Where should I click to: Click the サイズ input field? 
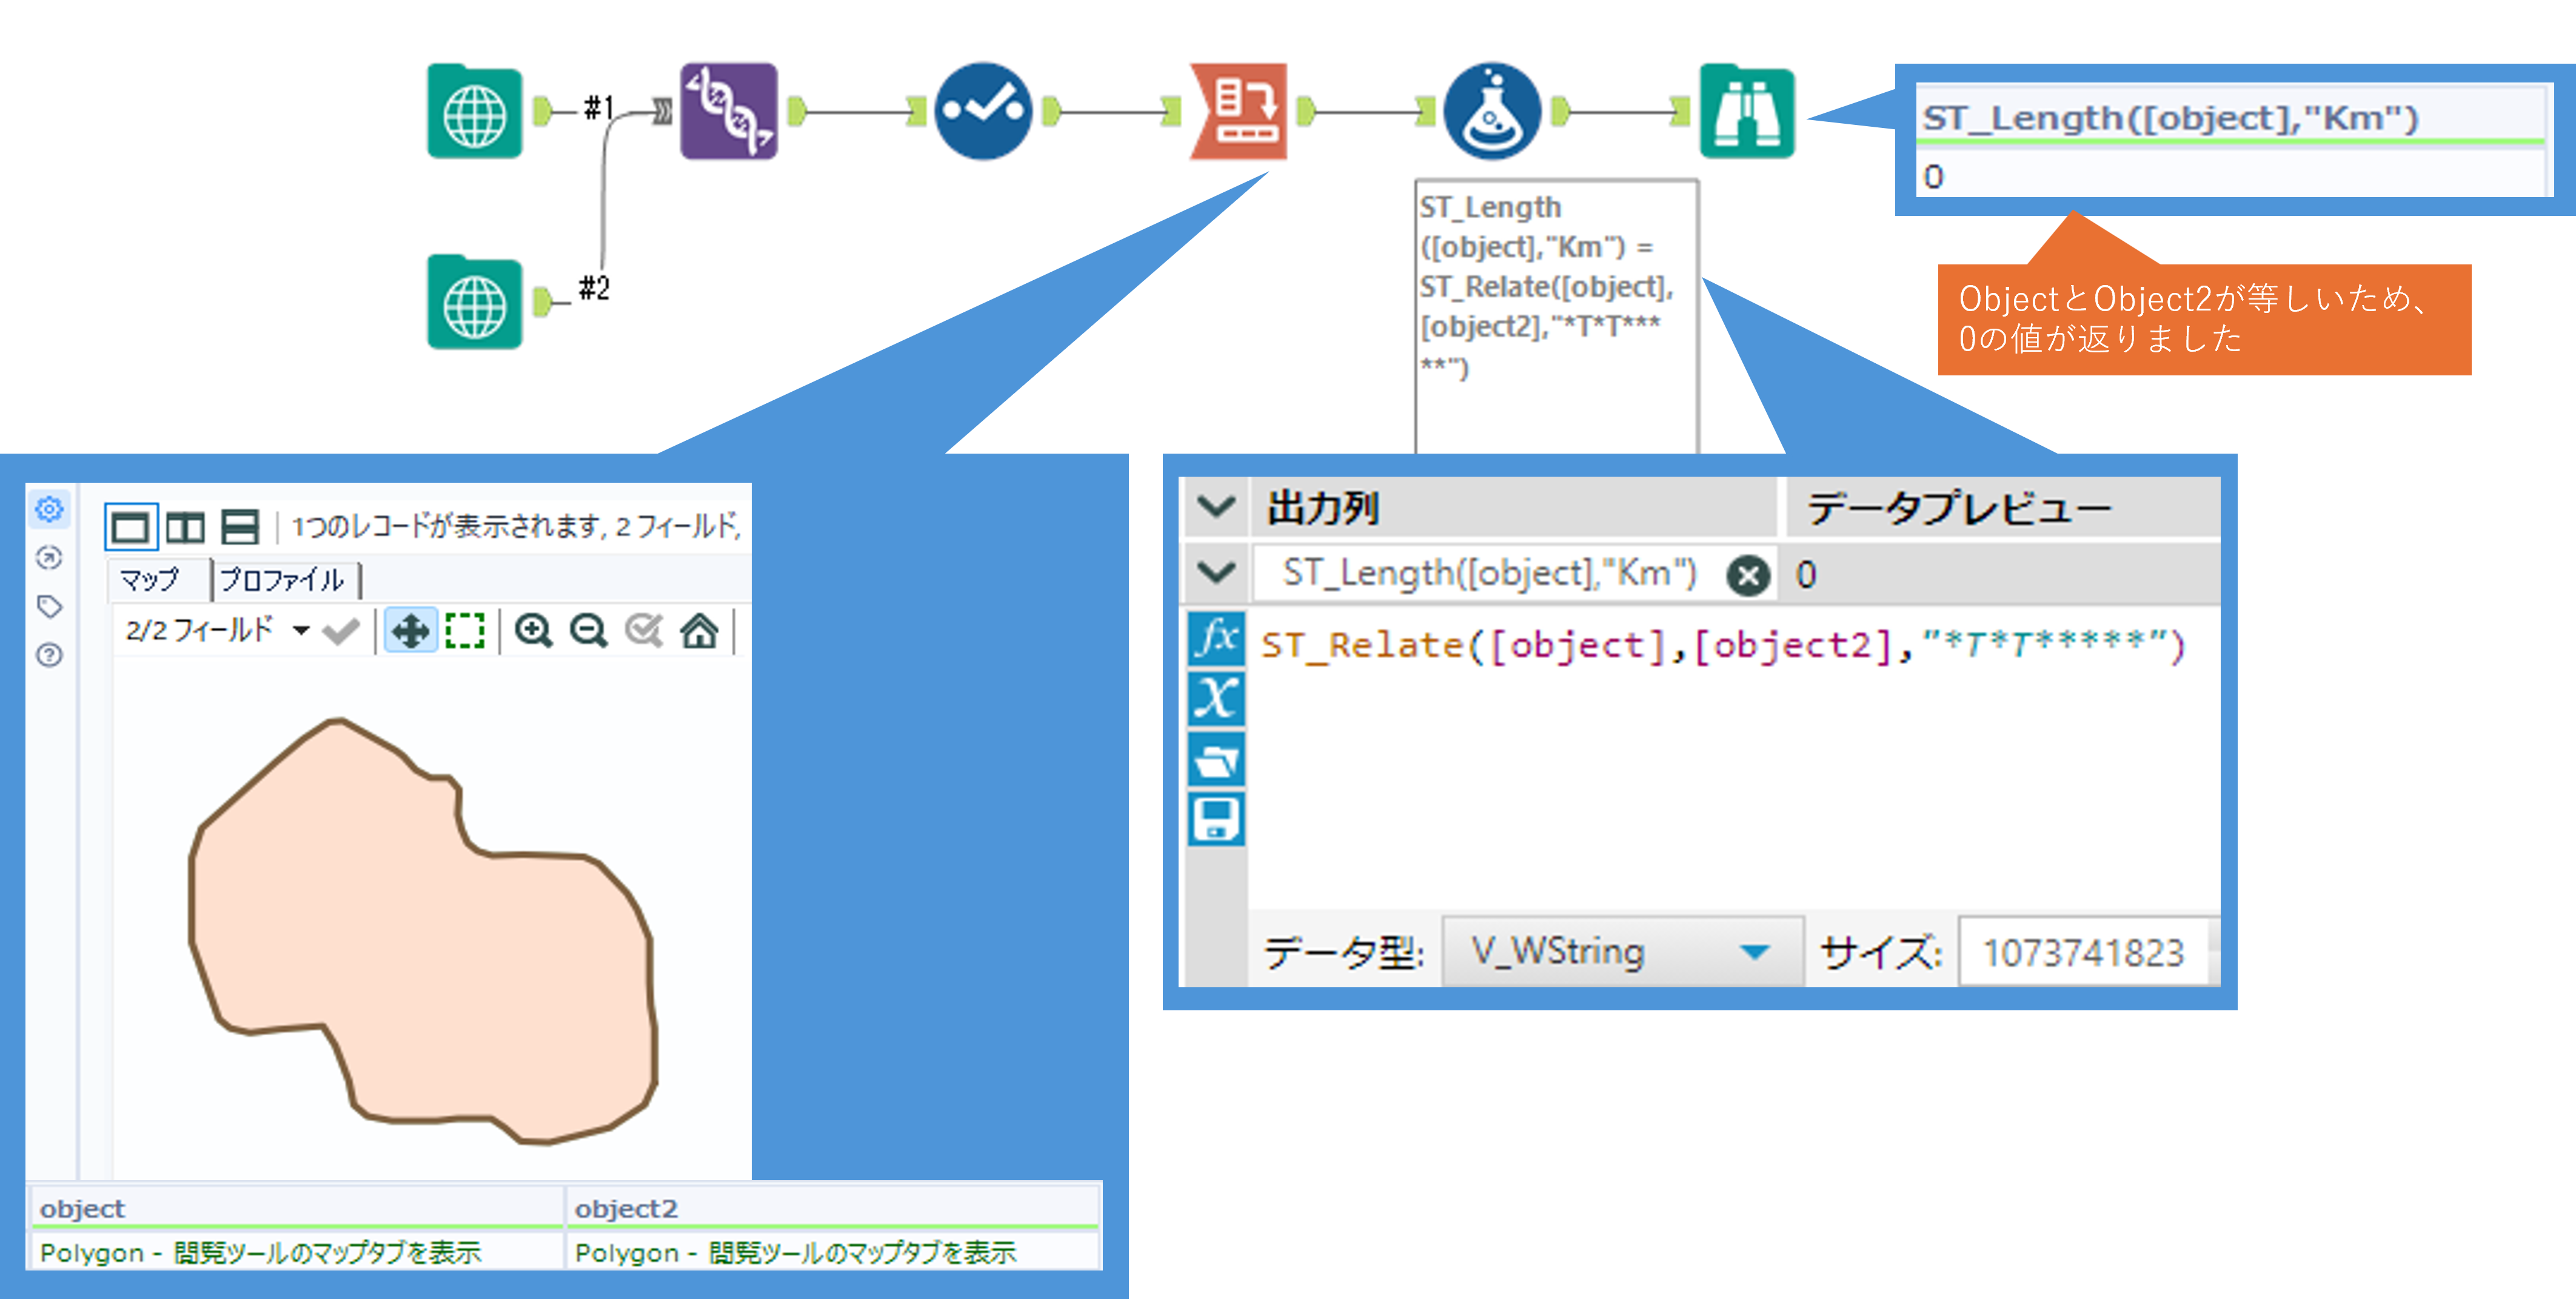(x=2082, y=952)
